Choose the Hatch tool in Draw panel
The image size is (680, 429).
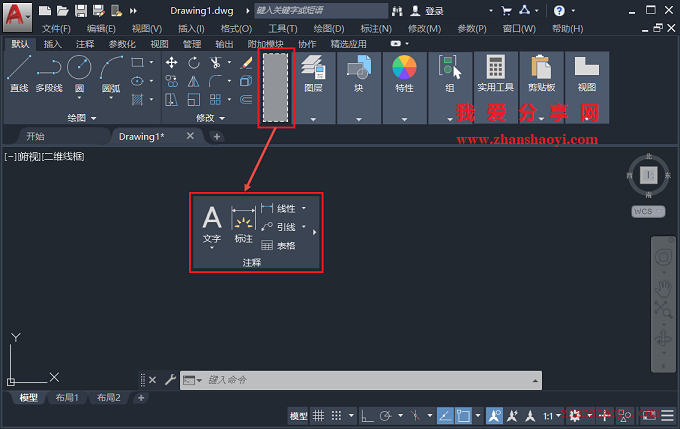click(x=137, y=100)
